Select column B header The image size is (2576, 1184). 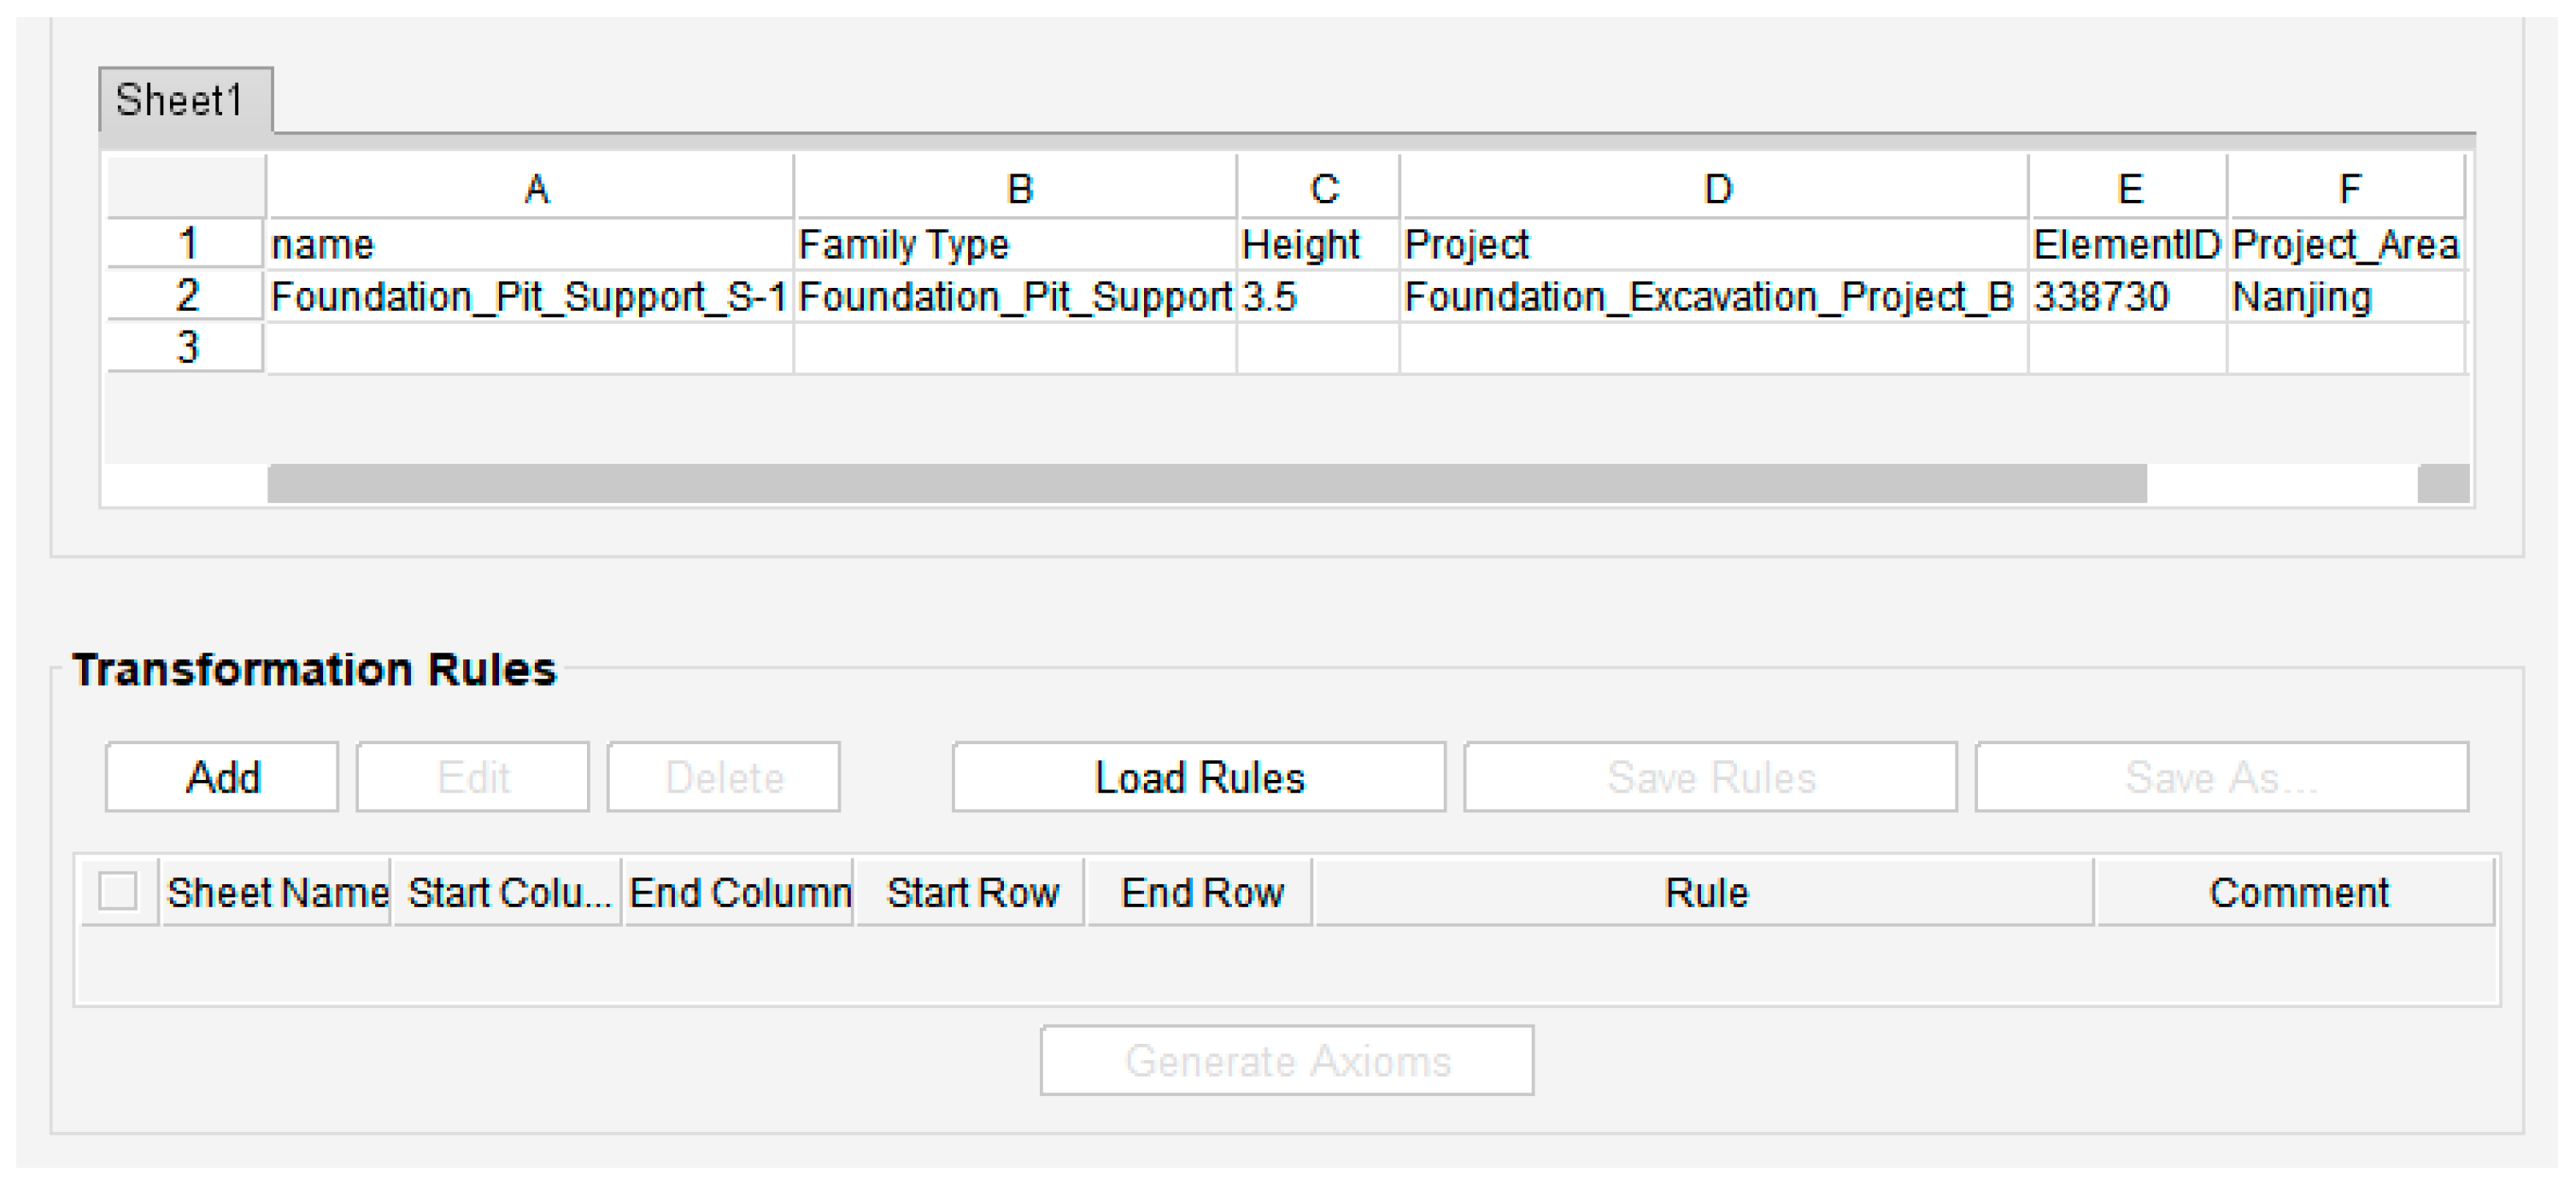click(1016, 188)
